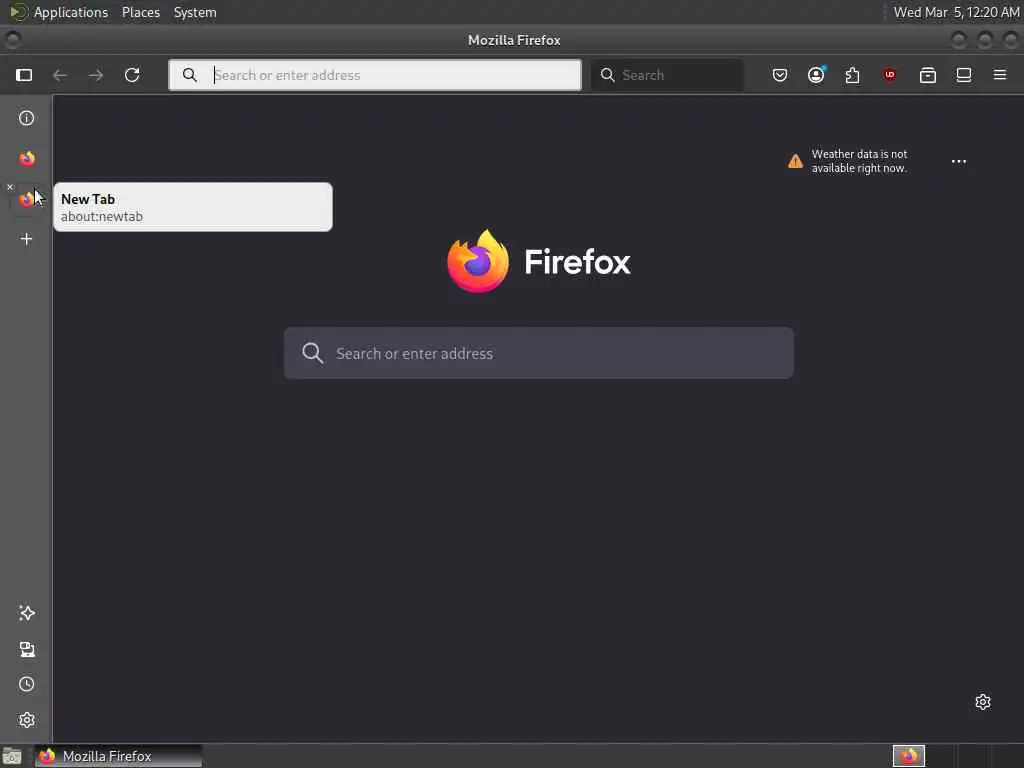Open the Save to Pocket icon
1024x768 pixels.
click(x=780, y=75)
